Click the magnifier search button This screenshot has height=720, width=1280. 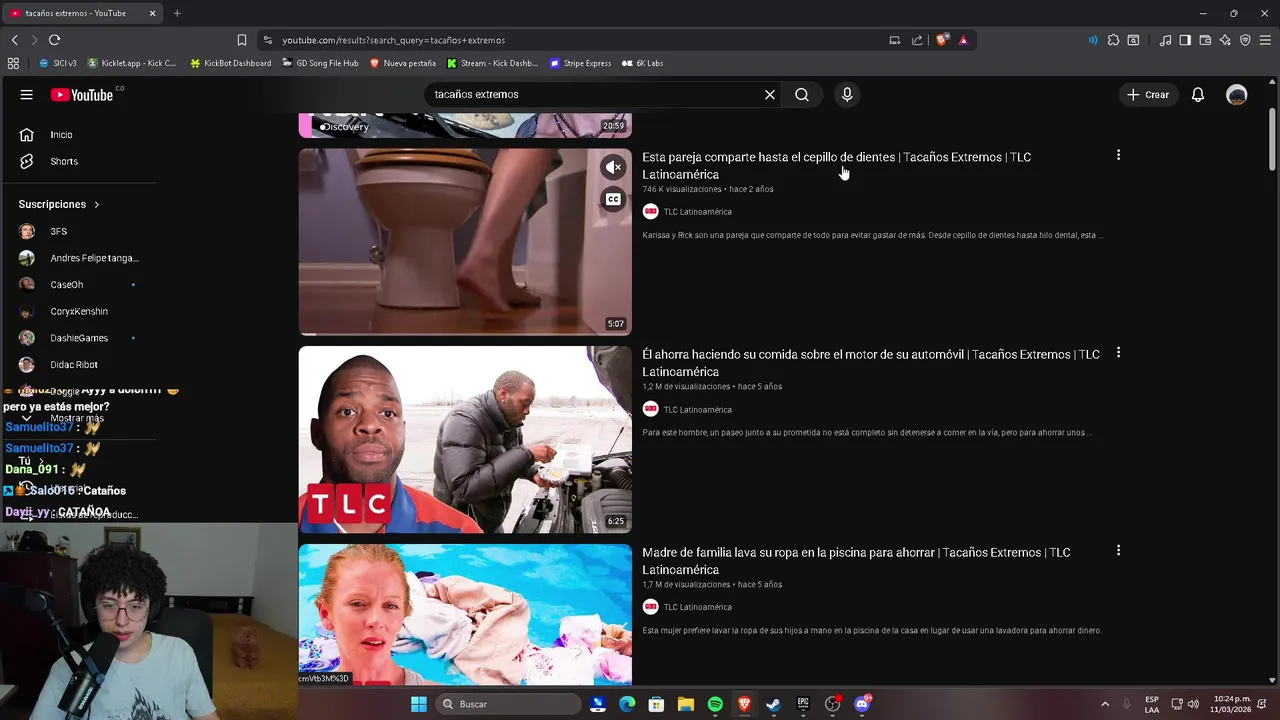[802, 95]
